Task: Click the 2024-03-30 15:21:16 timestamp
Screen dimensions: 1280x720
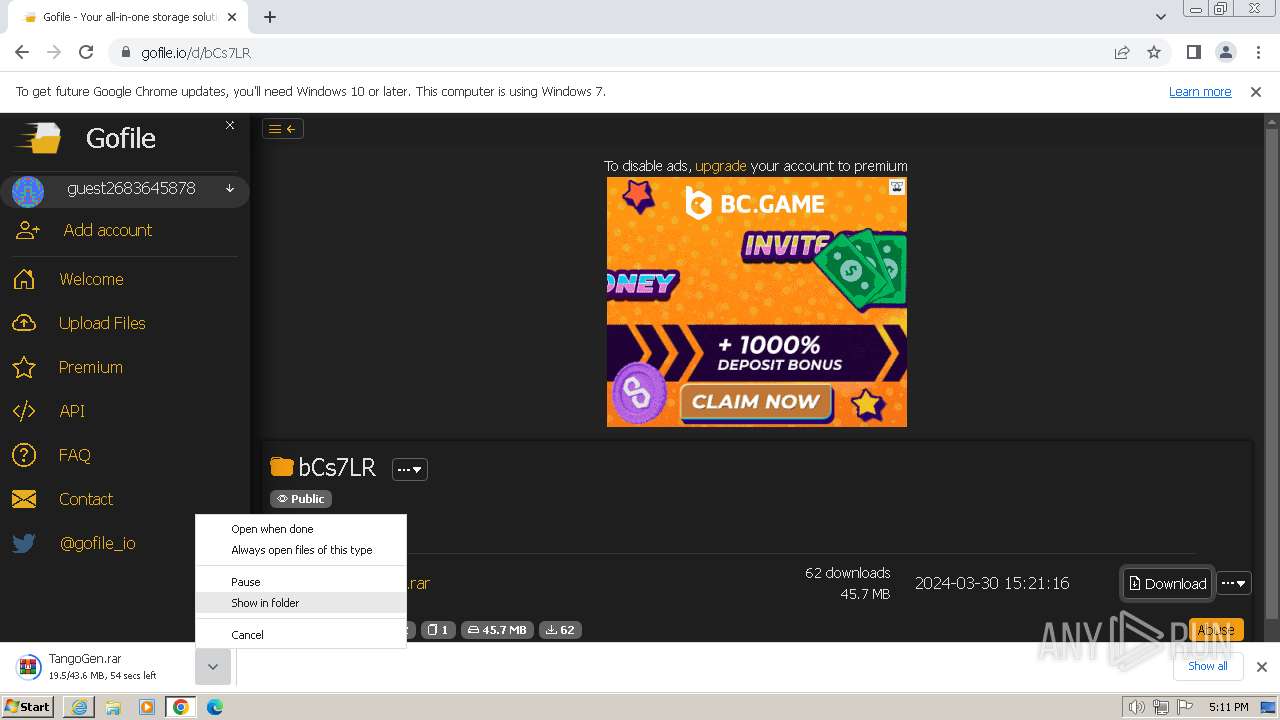Action: (992, 583)
